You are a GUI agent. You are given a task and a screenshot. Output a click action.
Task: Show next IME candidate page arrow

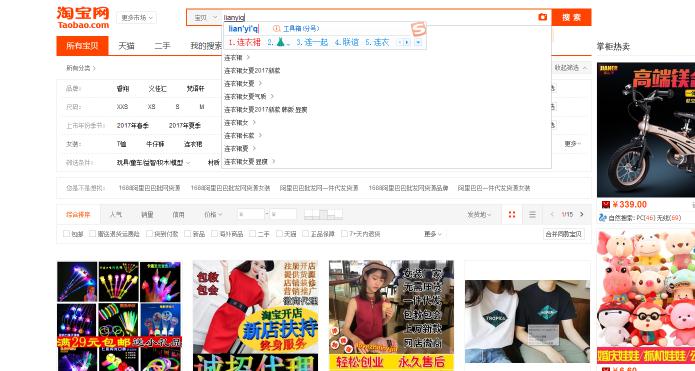pos(406,43)
